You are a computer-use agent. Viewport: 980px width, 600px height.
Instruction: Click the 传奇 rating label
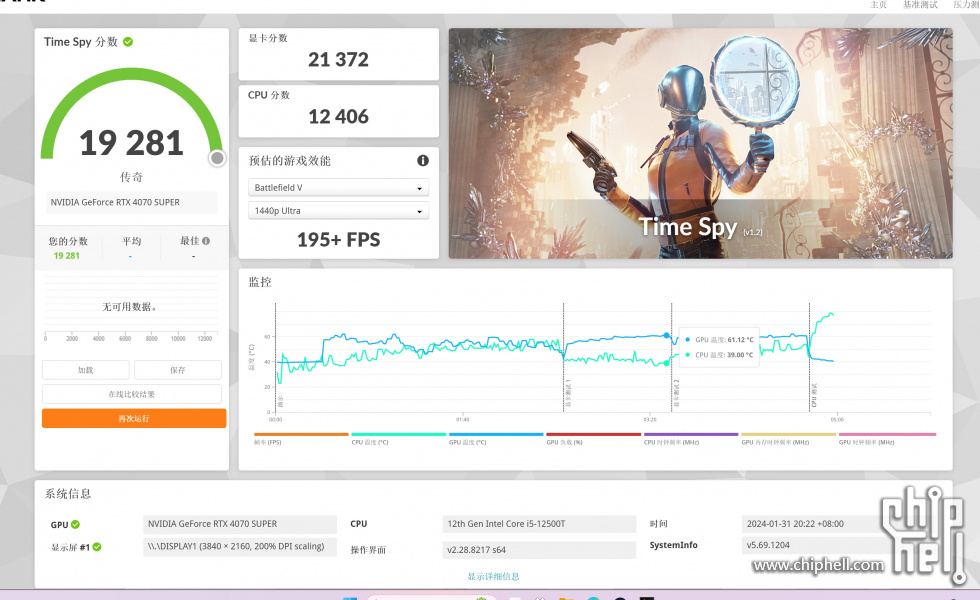(131, 177)
